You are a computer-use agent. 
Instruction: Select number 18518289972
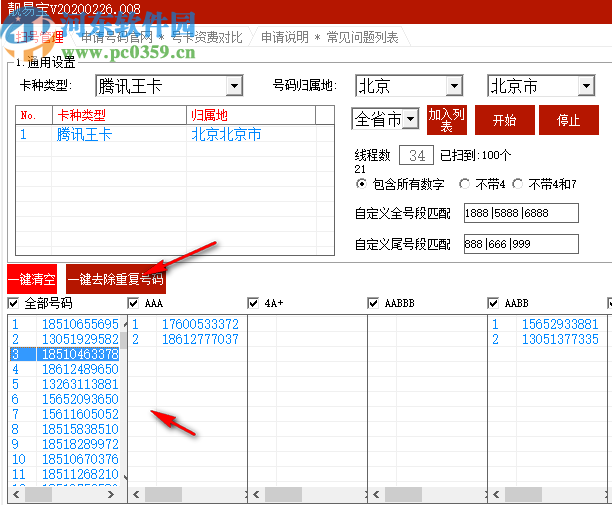(x=80, y=444)
